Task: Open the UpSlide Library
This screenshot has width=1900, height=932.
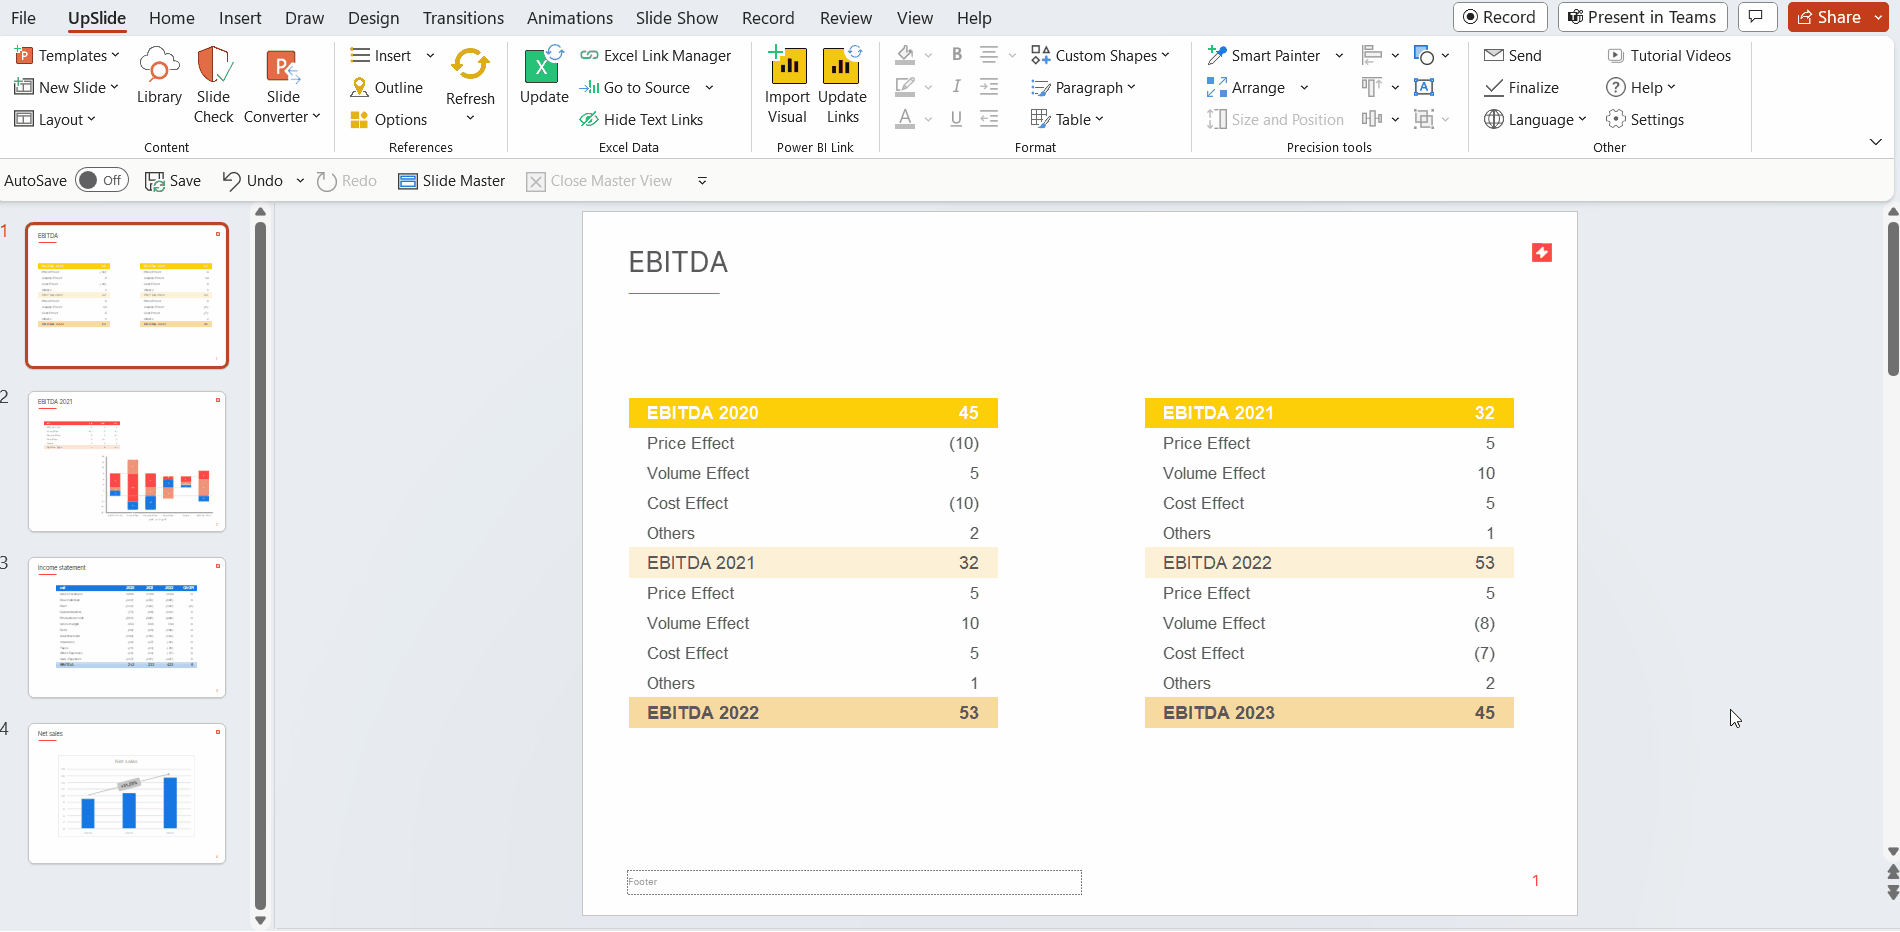Action: coord(159,76)
